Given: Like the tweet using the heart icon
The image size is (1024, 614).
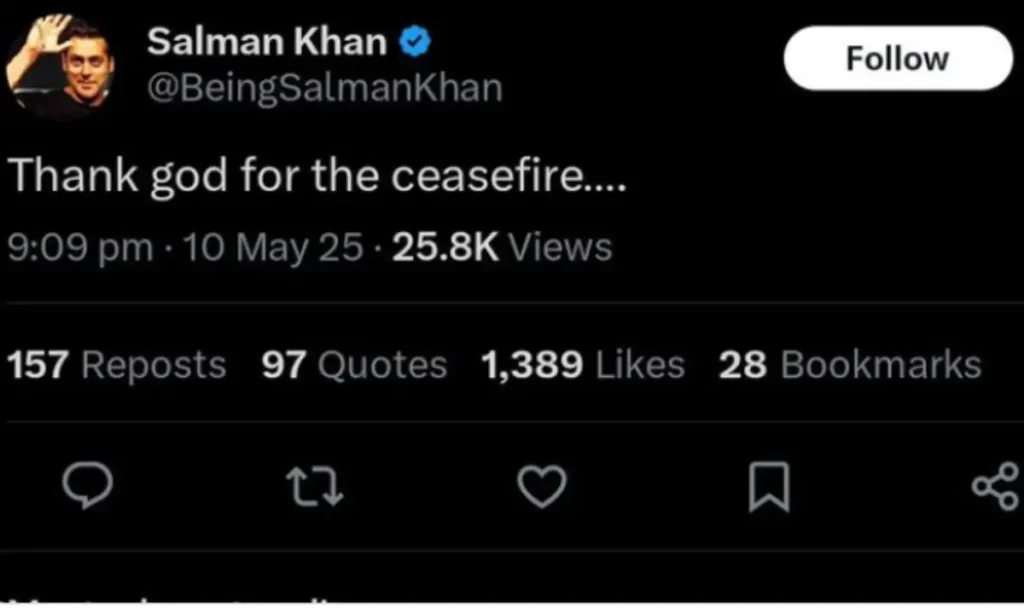Looking at the screenshot, I should pyautogui.click(x=541, y=488).
